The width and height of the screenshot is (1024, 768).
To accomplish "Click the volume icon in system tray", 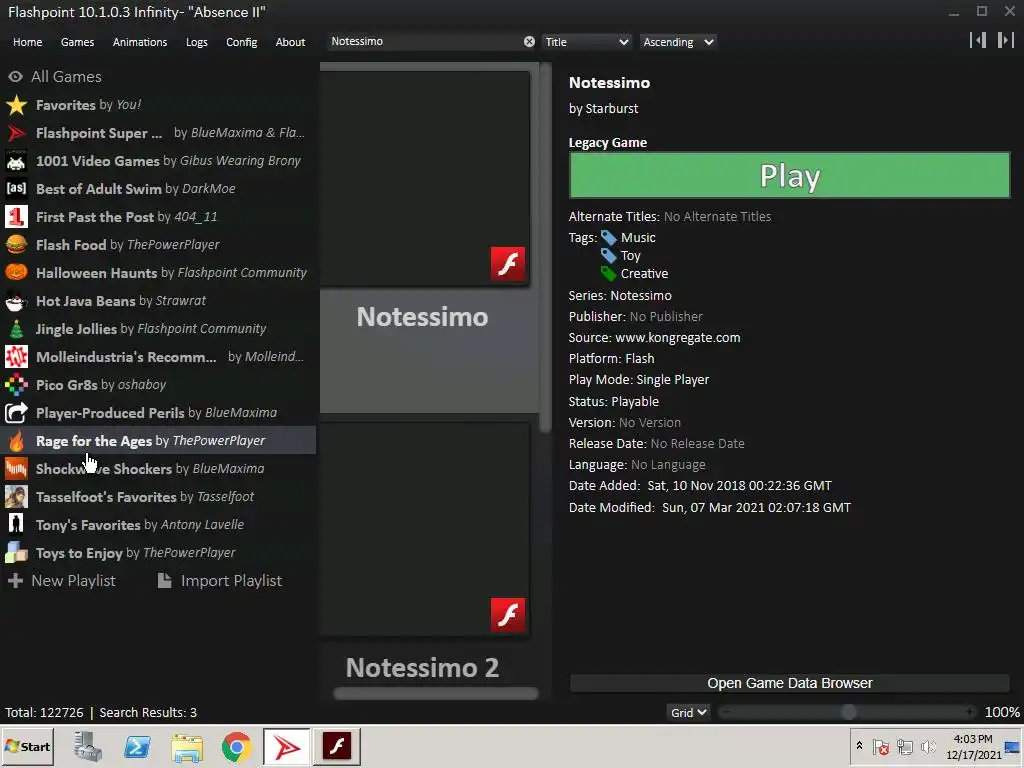I will tap(928, 746).
